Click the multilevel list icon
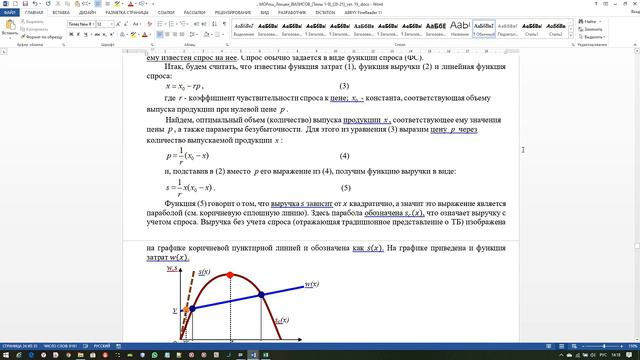The height and width of the screenshot is (360, 640). 184,24
